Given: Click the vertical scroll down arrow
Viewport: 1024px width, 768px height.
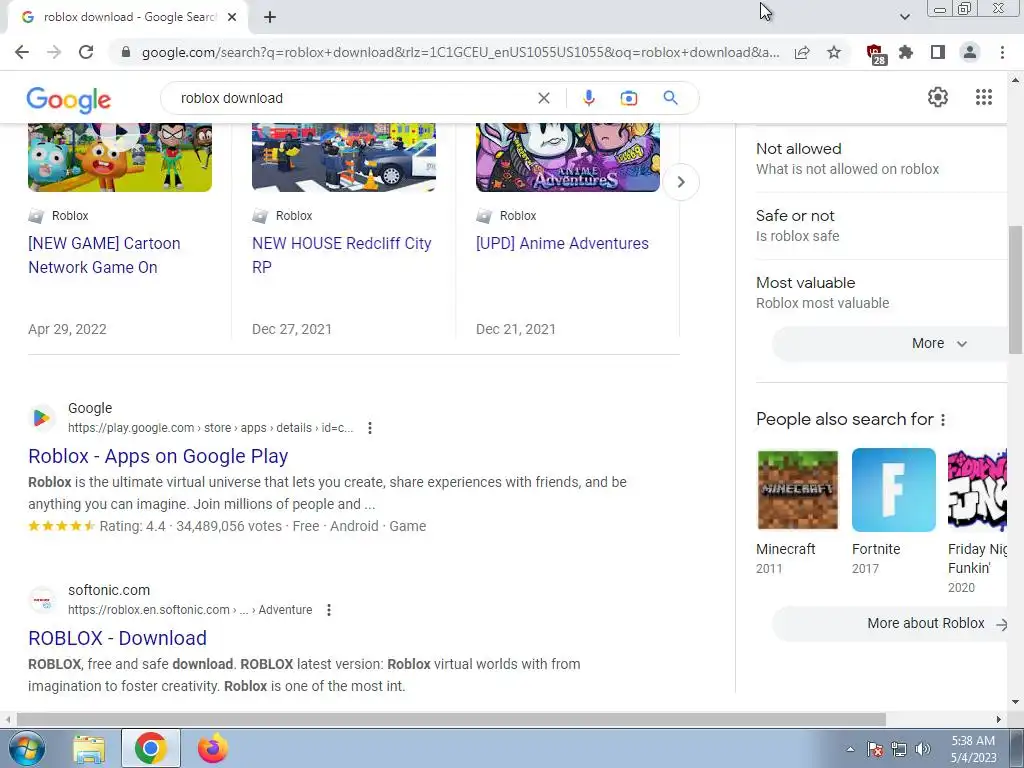Looking at the screenshot, I should pos(1015,702).
